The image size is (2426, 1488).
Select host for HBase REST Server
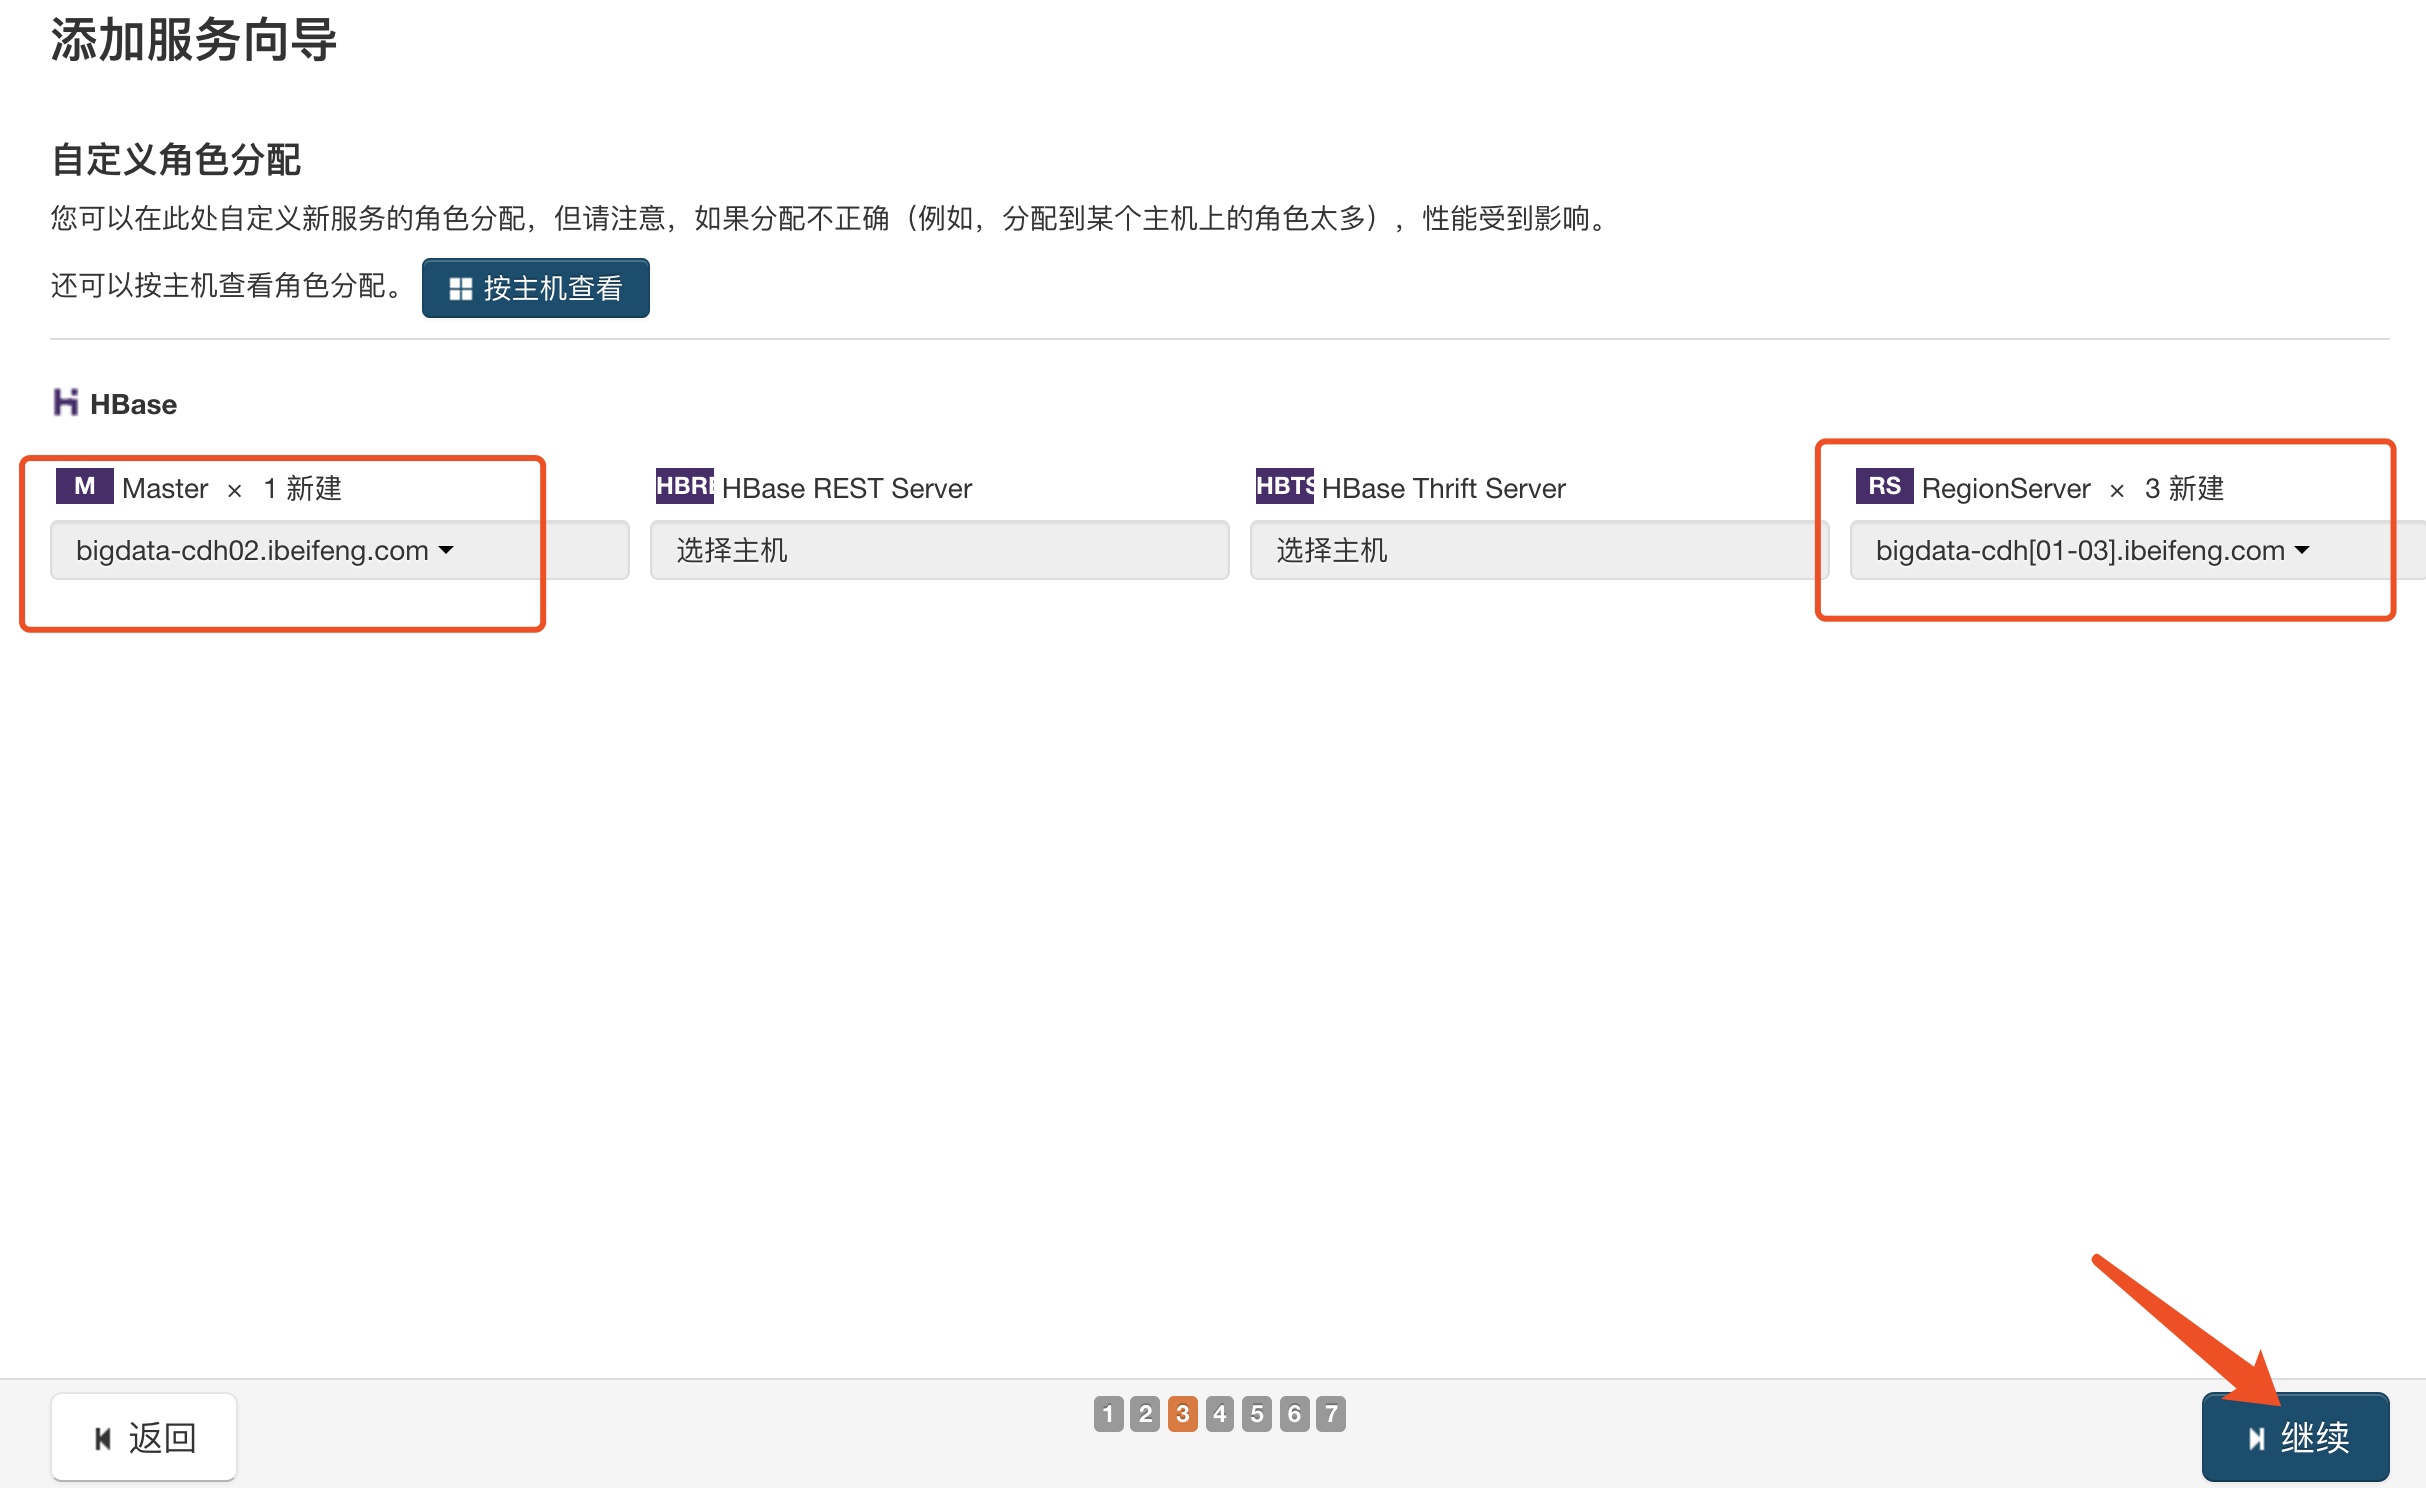[938, 550]
